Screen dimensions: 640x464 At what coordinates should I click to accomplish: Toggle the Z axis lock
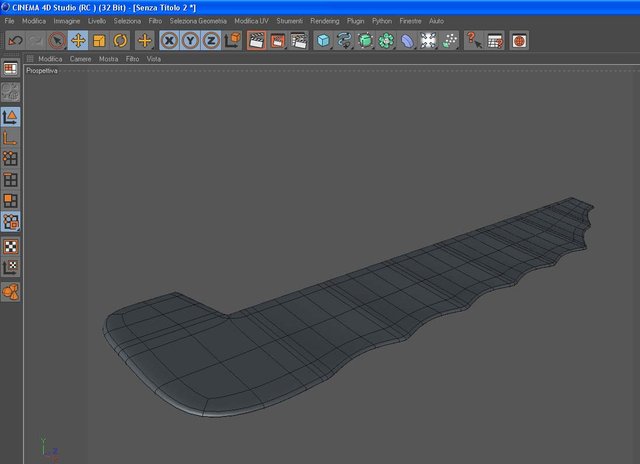click(211, 40)
